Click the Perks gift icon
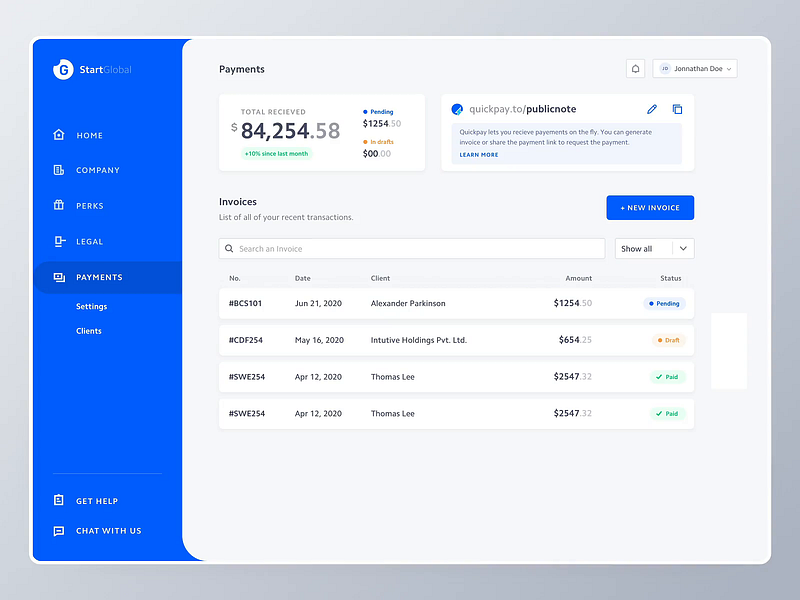Viewport: 800px width, 600px height. 59,206
